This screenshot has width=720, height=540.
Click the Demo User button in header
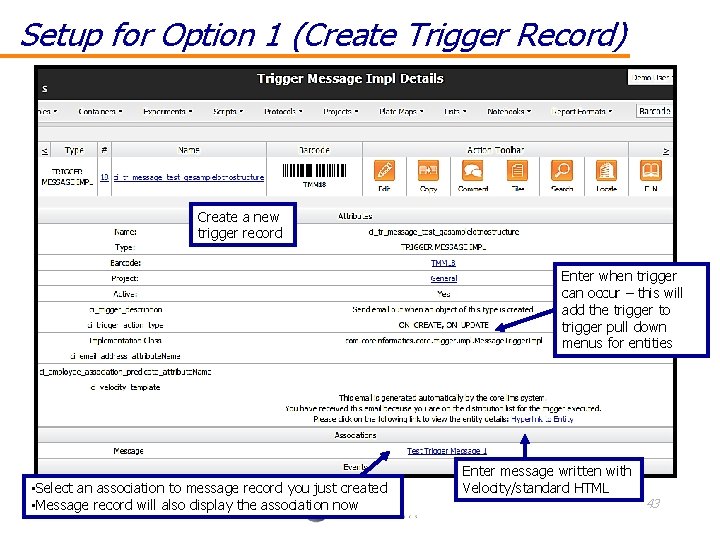650,78
